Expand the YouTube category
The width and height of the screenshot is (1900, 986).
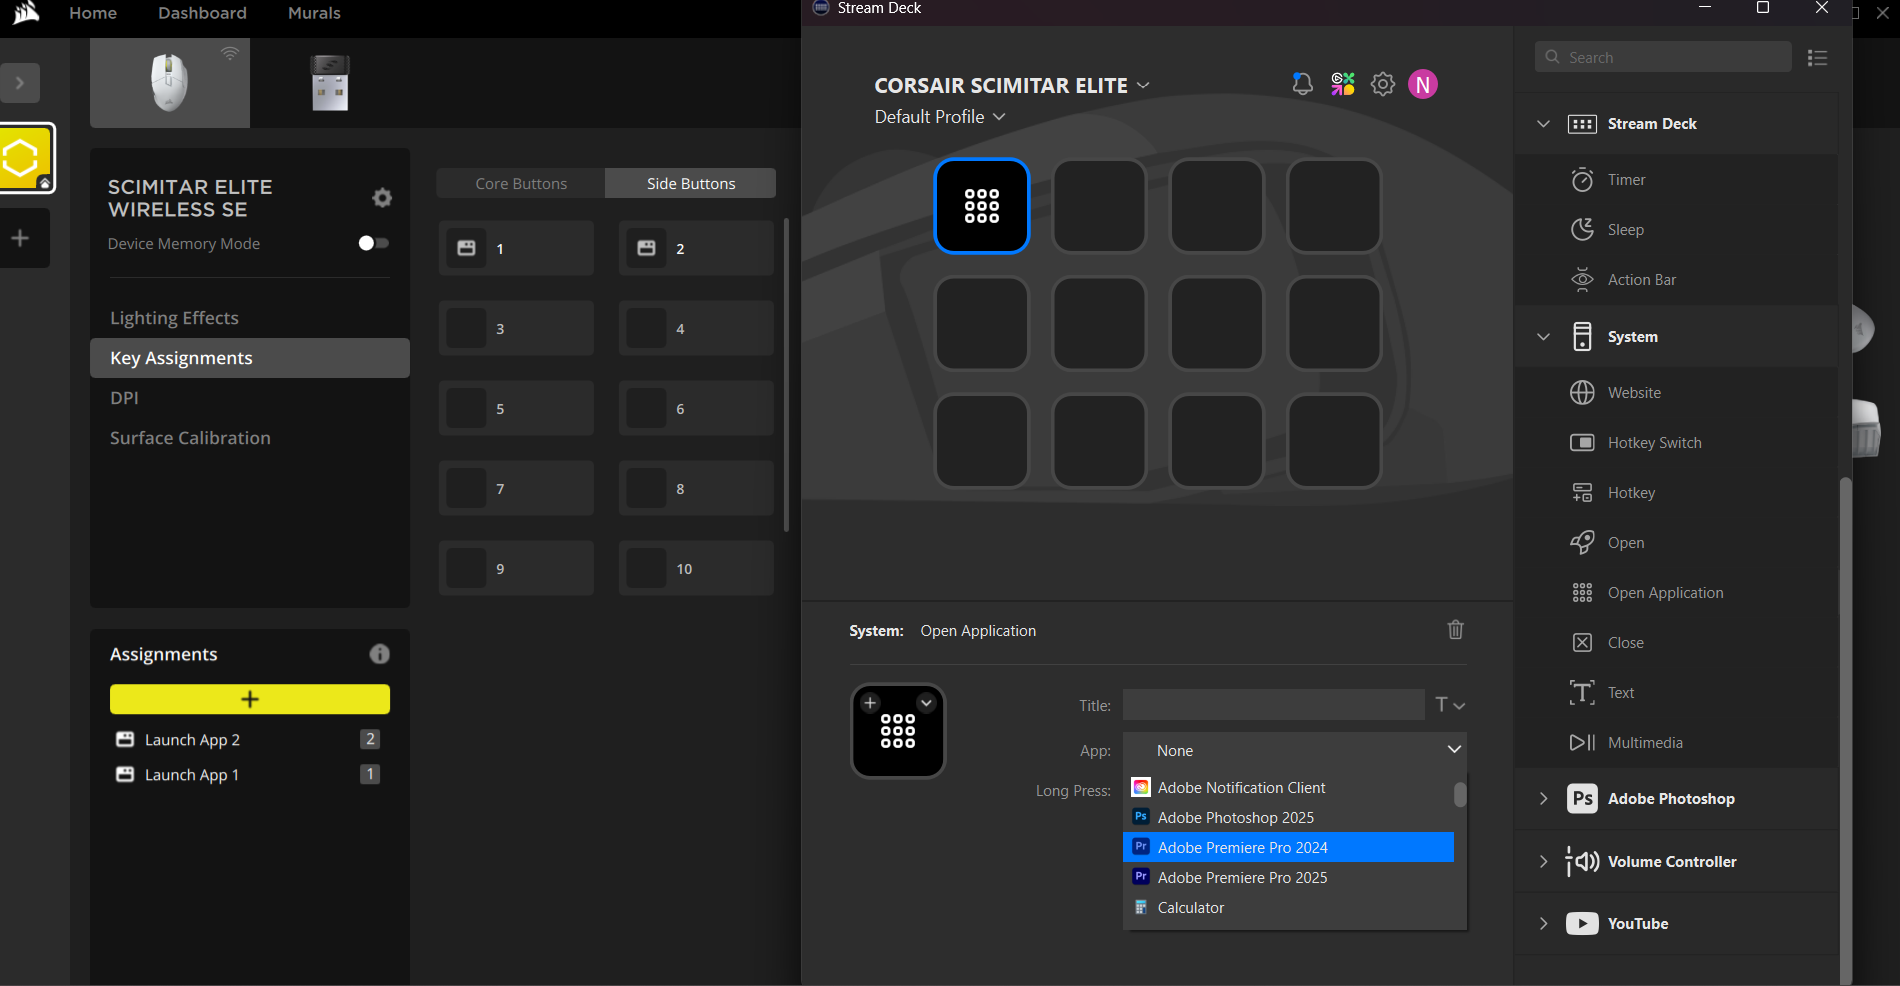pos(1543,923)
